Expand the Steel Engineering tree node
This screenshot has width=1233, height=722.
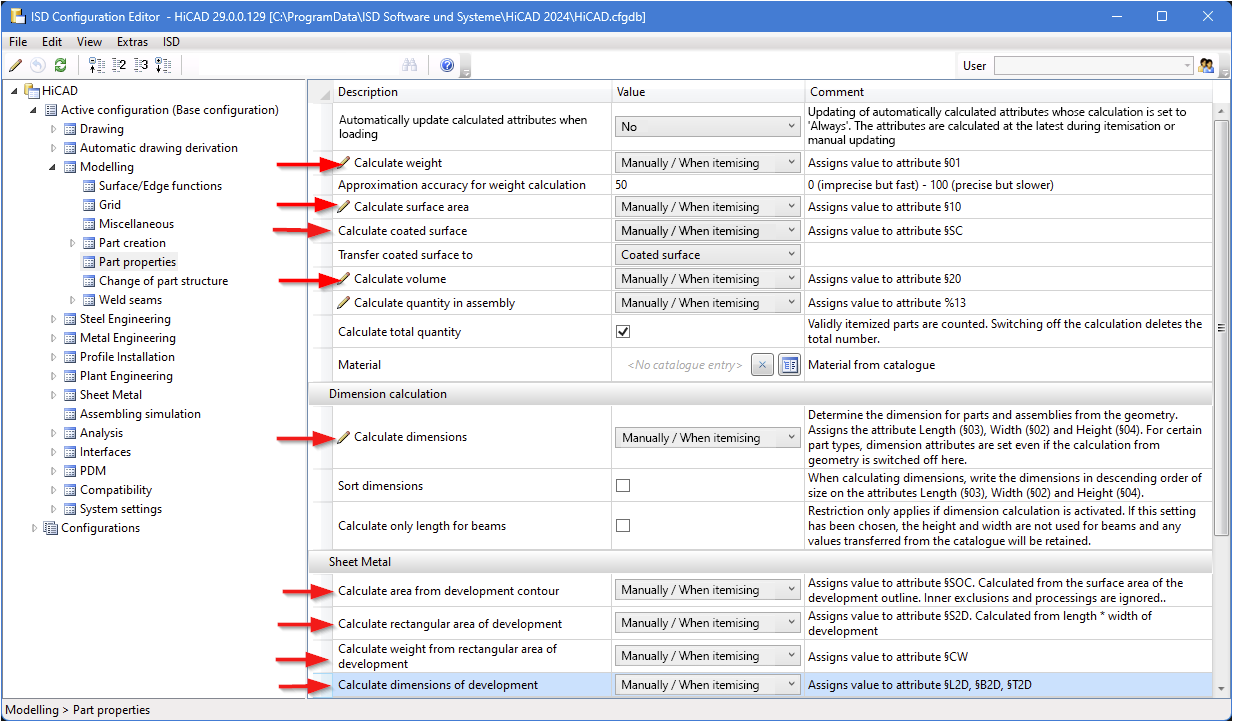(x=54, y=319)
